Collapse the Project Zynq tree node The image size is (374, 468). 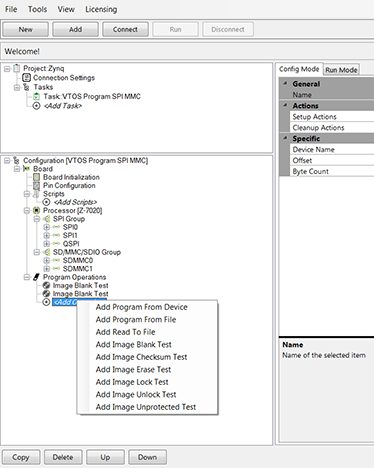pos(7,69)
